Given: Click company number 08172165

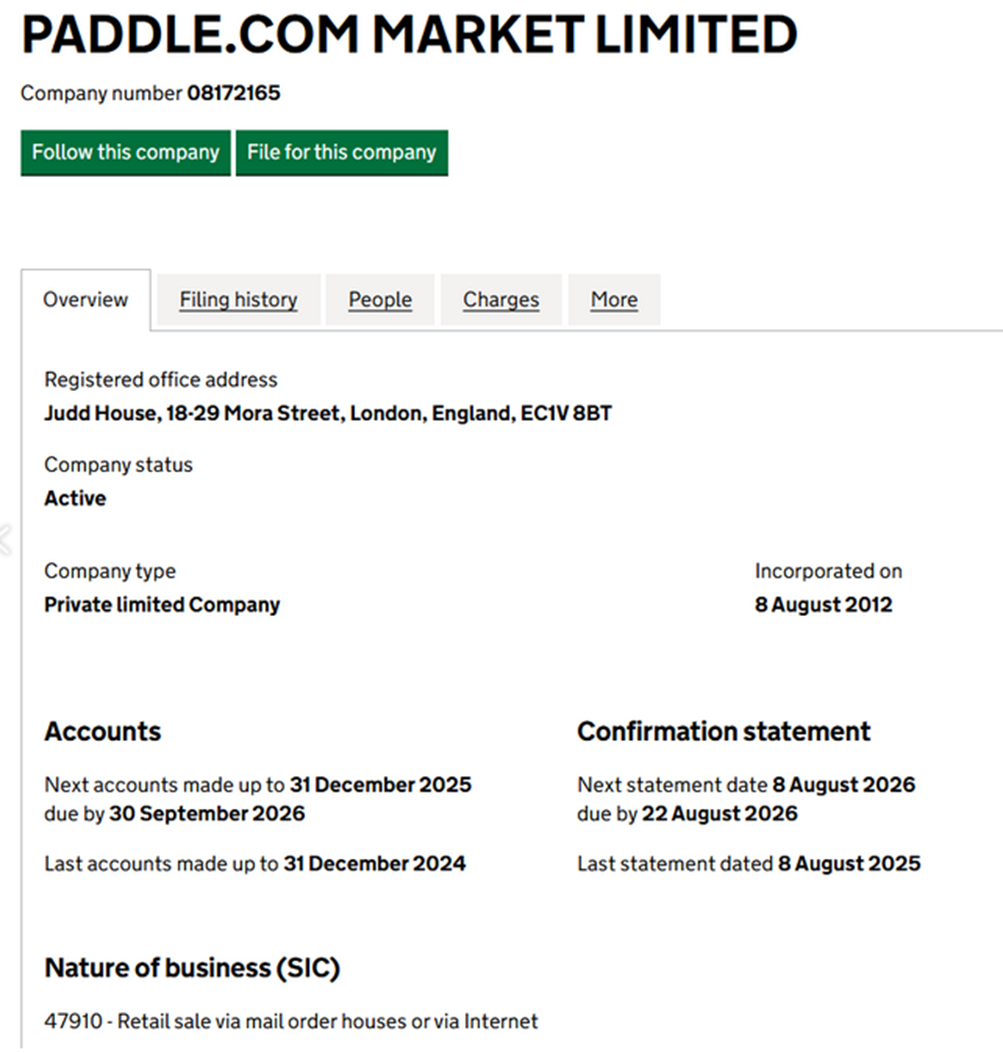Looking at the screenshot, I should click(233, 94).
